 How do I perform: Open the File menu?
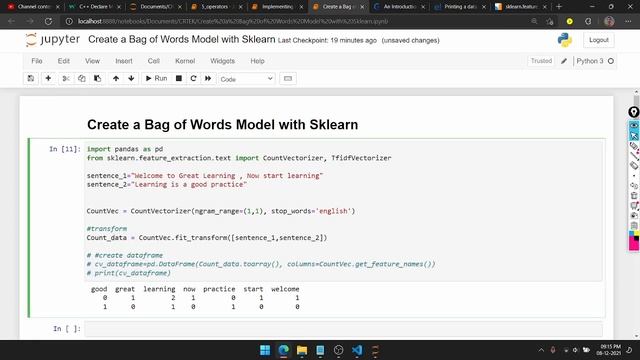(x=37, y=61)
